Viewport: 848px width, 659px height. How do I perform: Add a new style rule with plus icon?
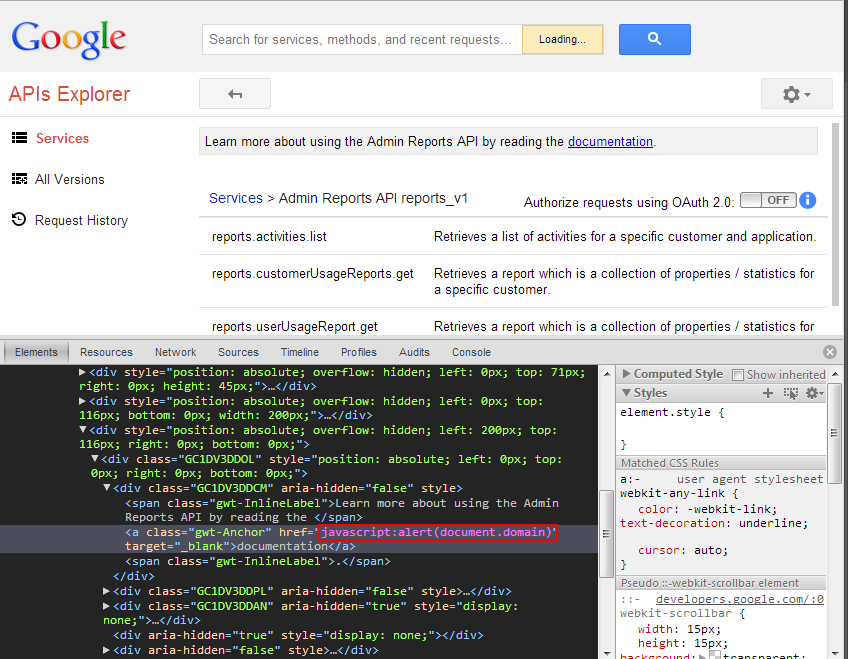767,393
